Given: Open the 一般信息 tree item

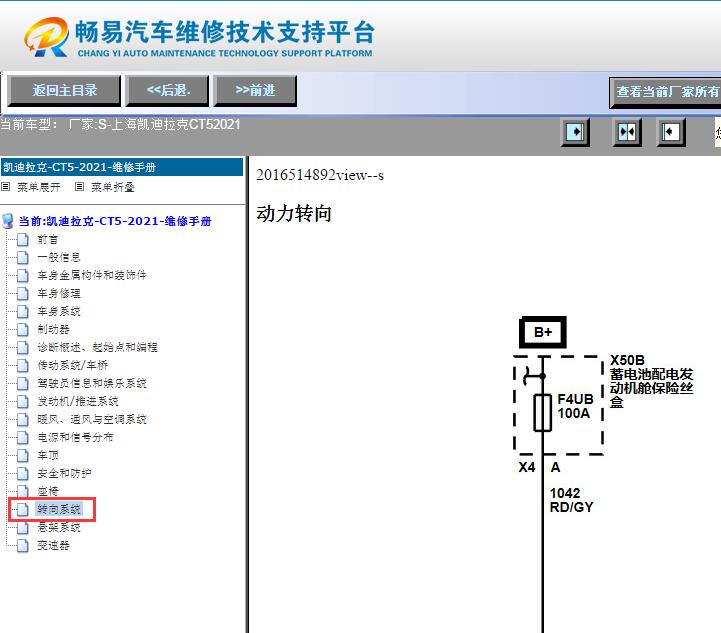Looking at the screenshot, I should [x=59, y=257].
